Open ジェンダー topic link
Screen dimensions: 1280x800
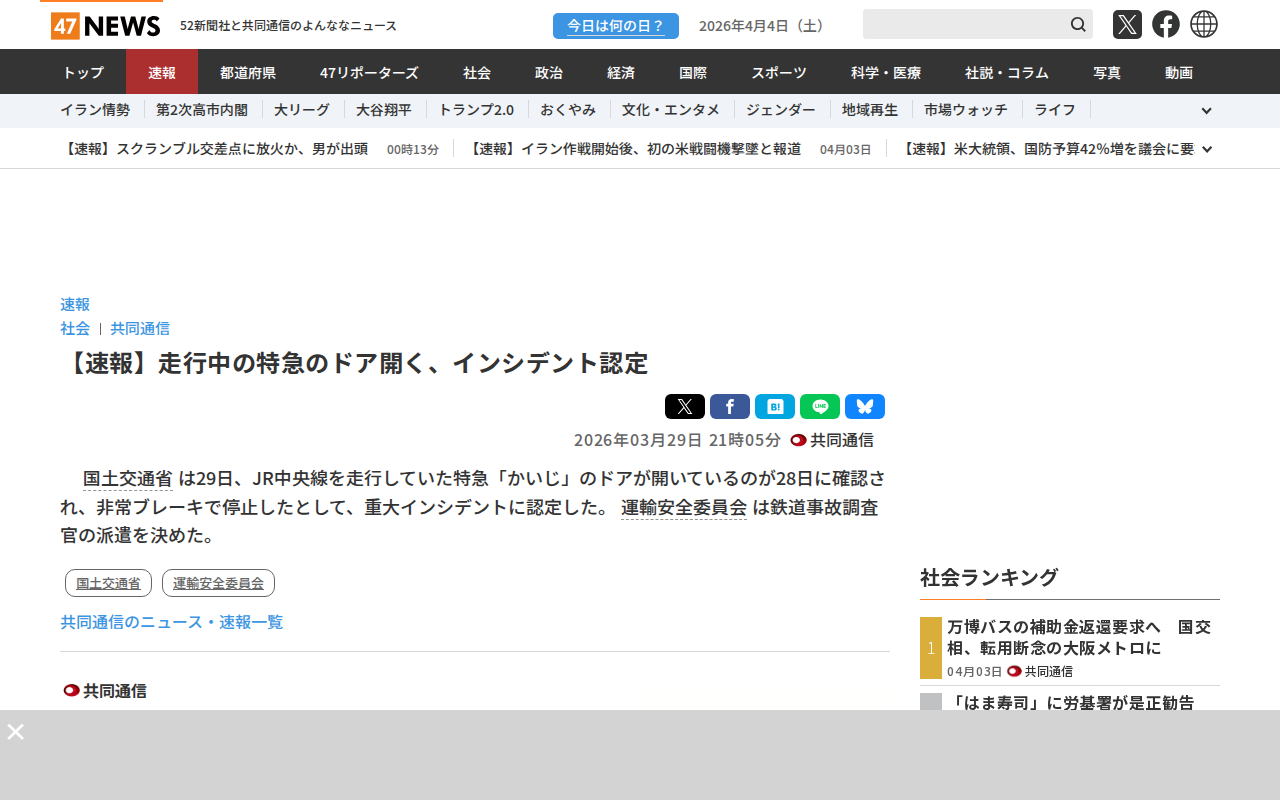point(781,110)
